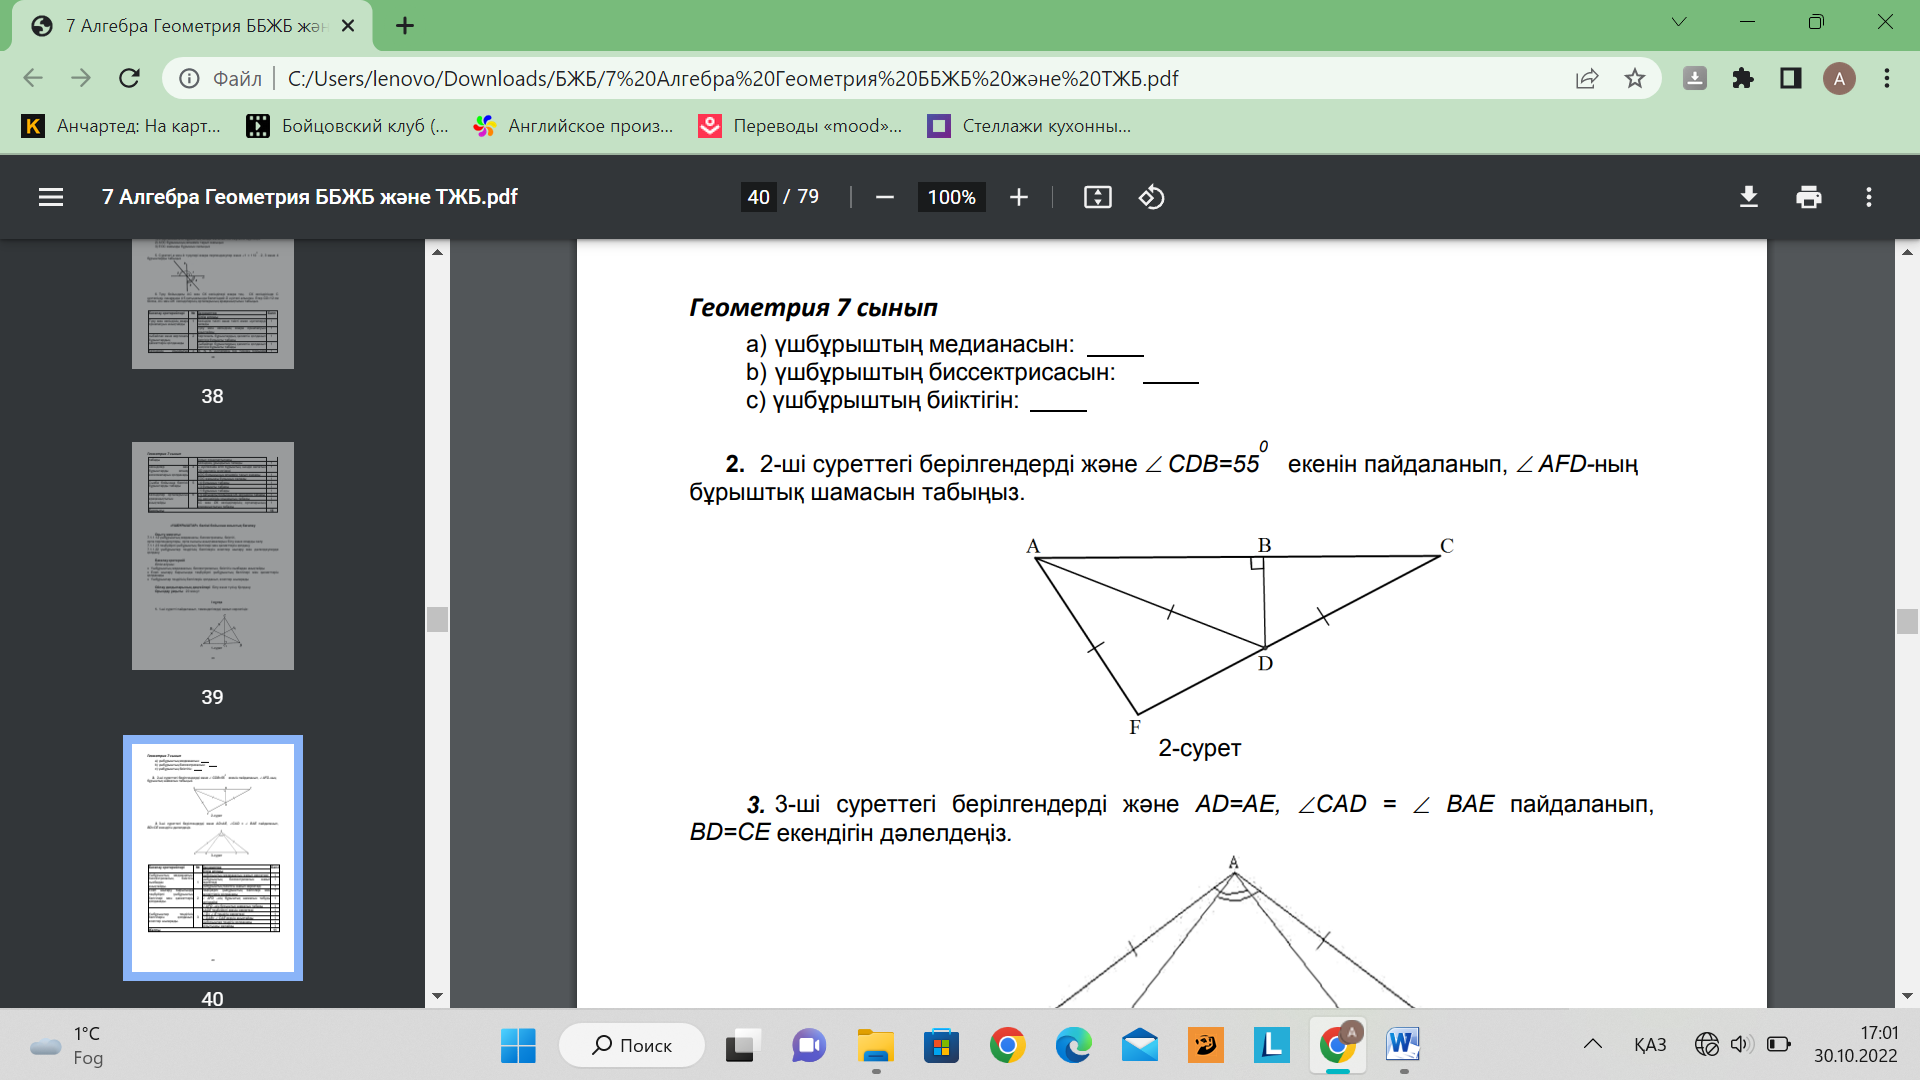Open the Стеллажи кухонны... bookmark
Viewport: 1920px width, 1080px height.
pos(1030,126)
